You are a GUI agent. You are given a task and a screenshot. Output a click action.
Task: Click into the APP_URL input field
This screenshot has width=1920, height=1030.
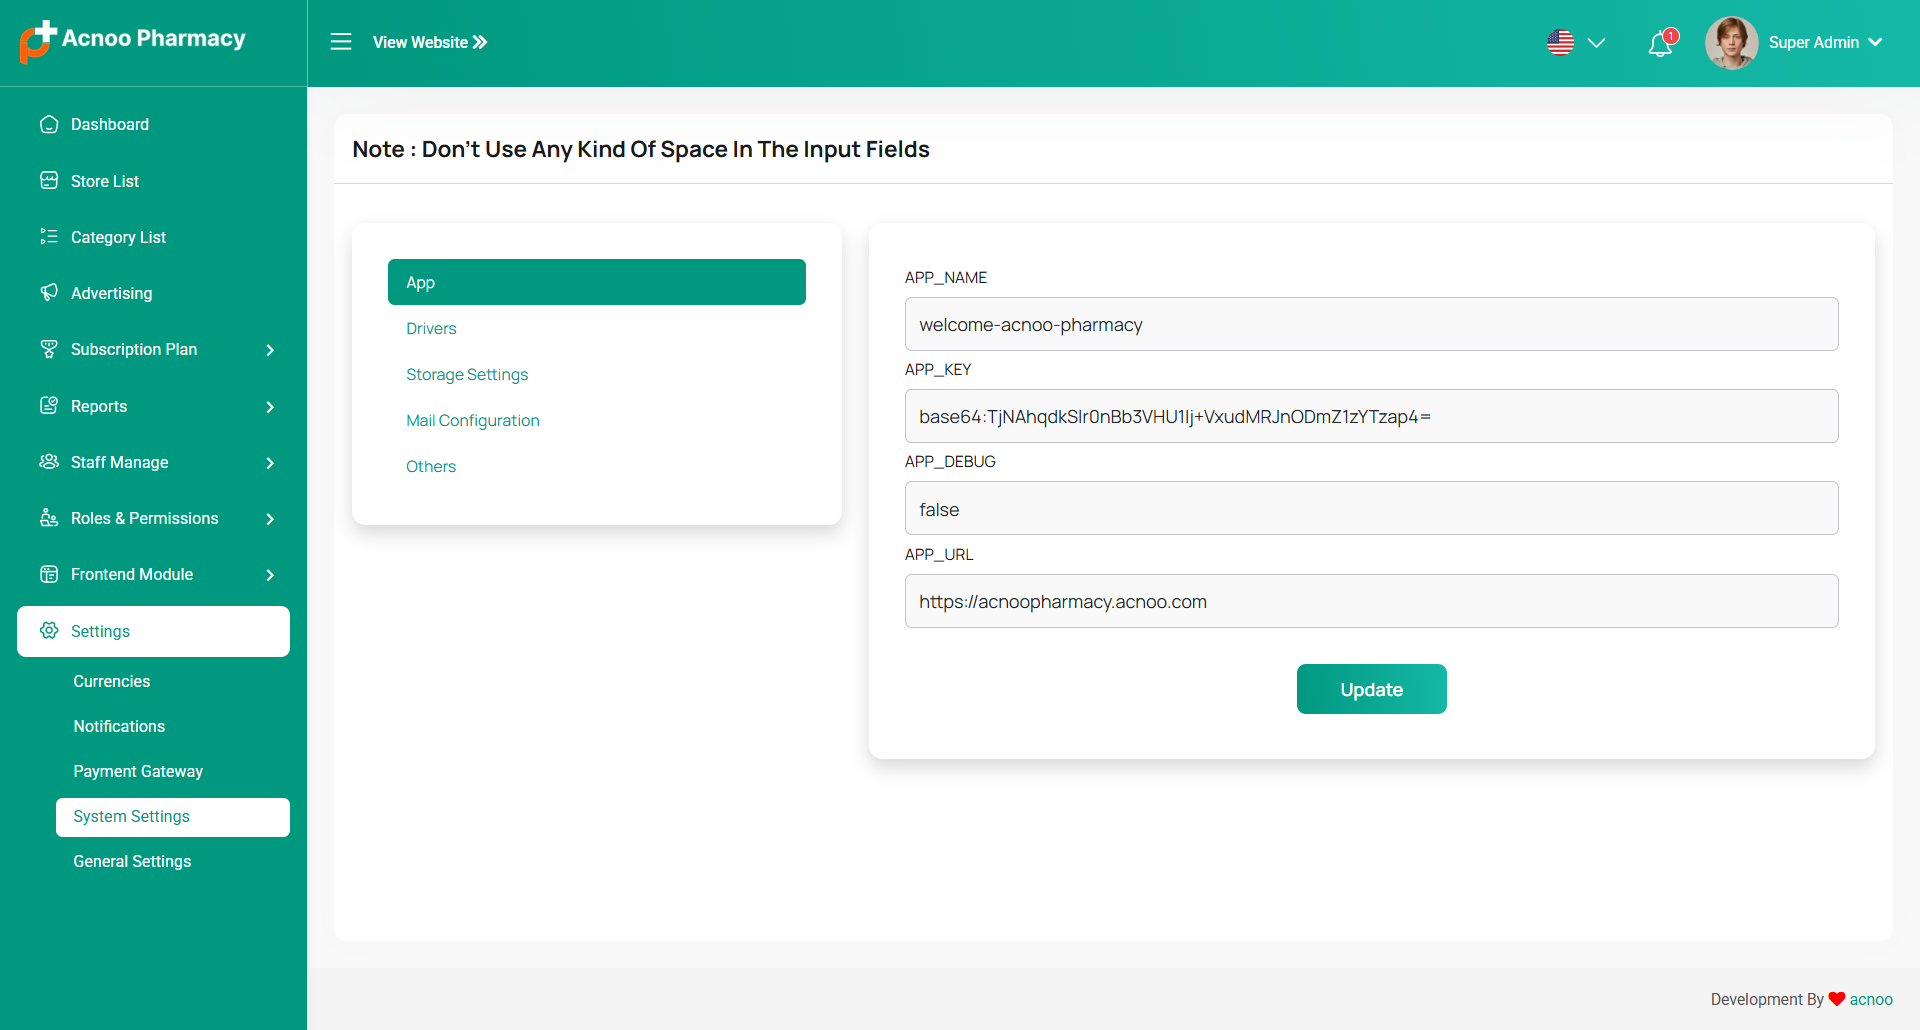click(x=1371, y=601)
